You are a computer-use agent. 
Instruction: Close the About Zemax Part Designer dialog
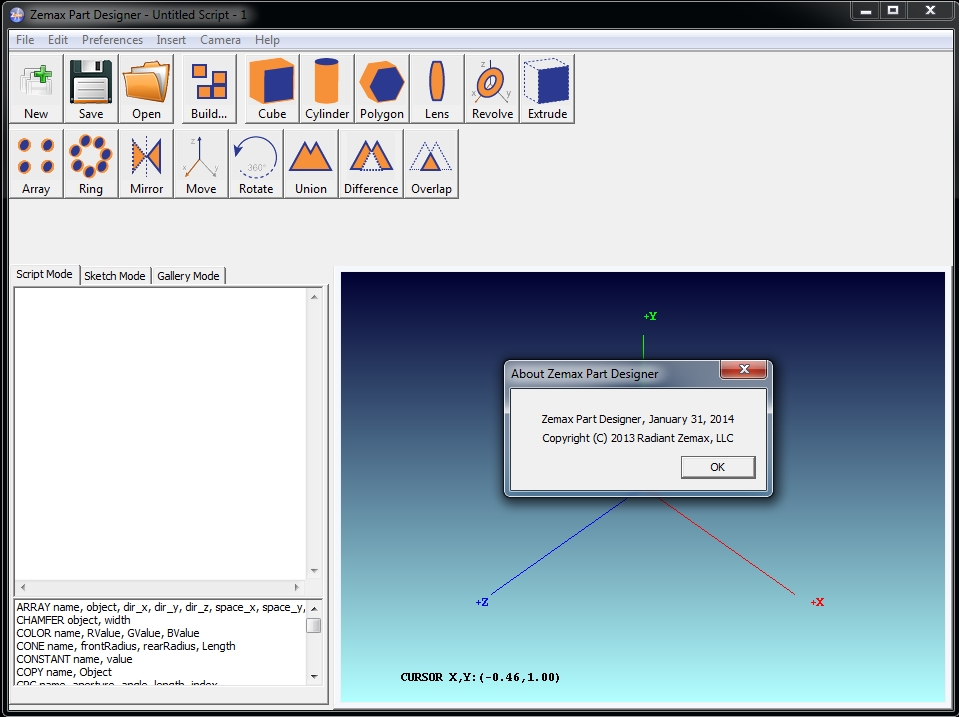(x=744, y=369)
